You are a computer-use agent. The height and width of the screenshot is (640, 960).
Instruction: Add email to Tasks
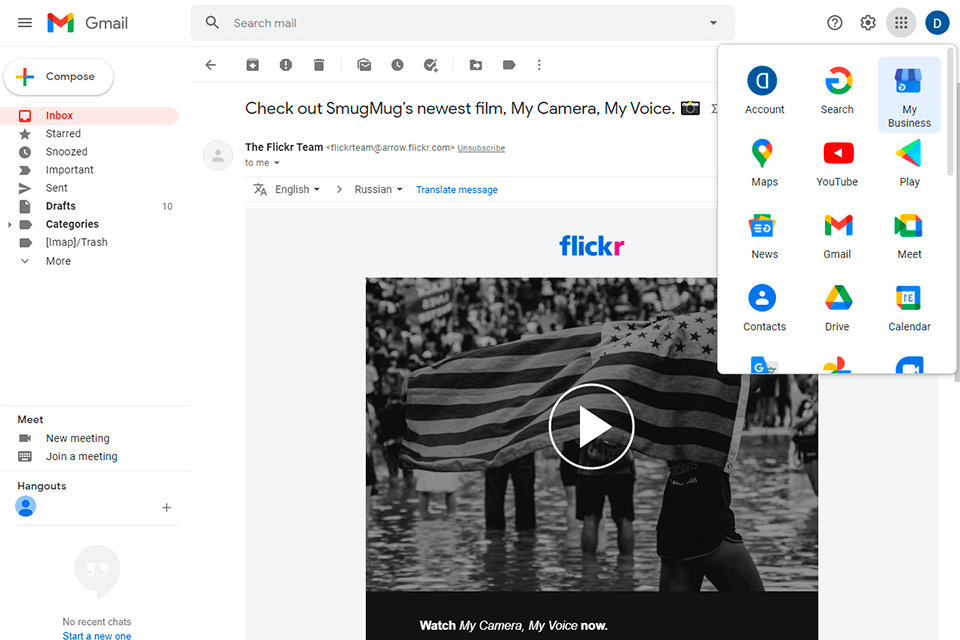coord(430,65)
